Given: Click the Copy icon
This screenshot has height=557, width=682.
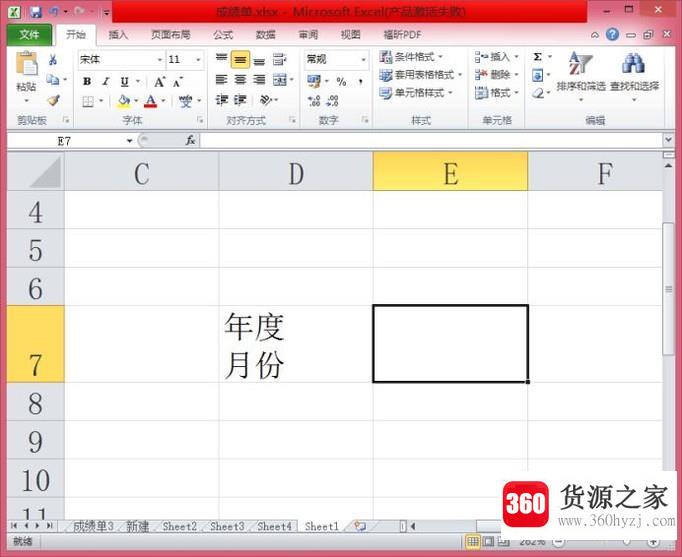Looking at the screenshot, I should coord(53,80).
